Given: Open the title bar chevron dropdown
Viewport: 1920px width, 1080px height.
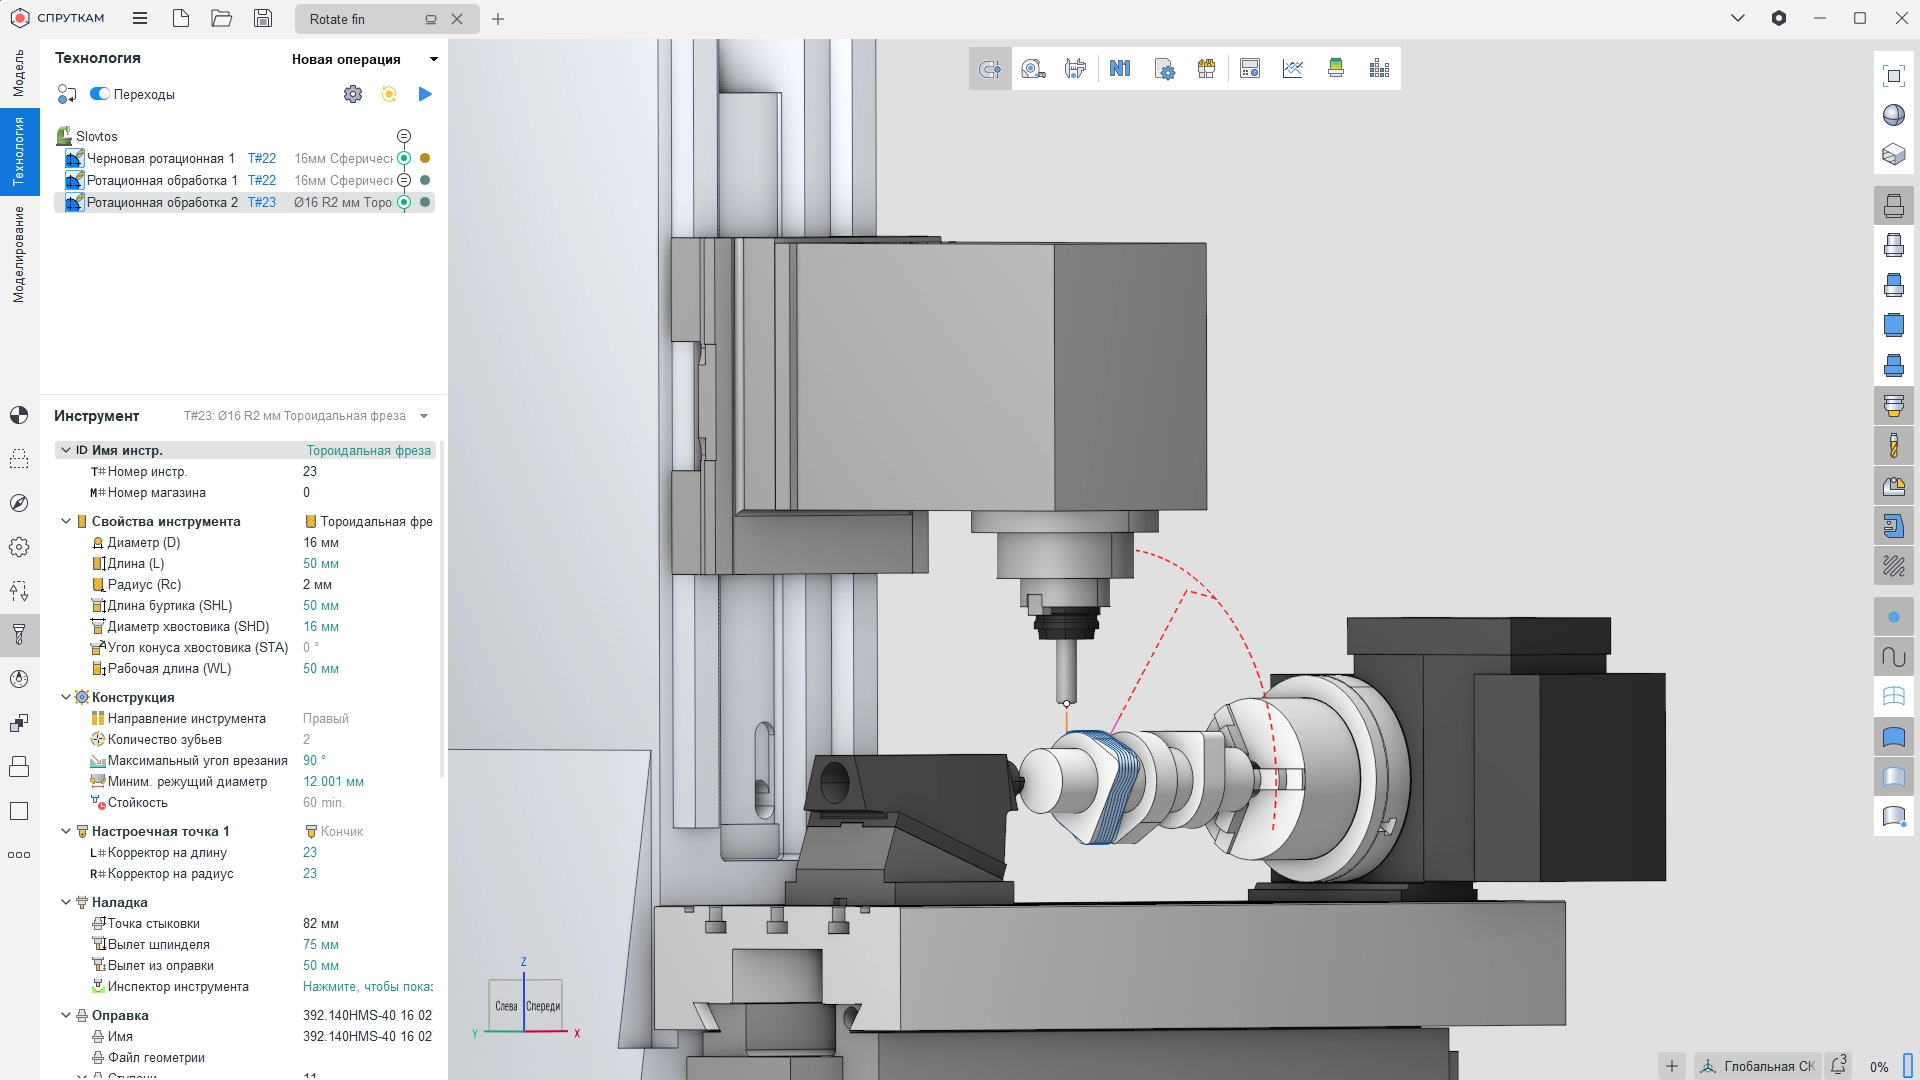Looking at the screenshot, I should 1738,18.
